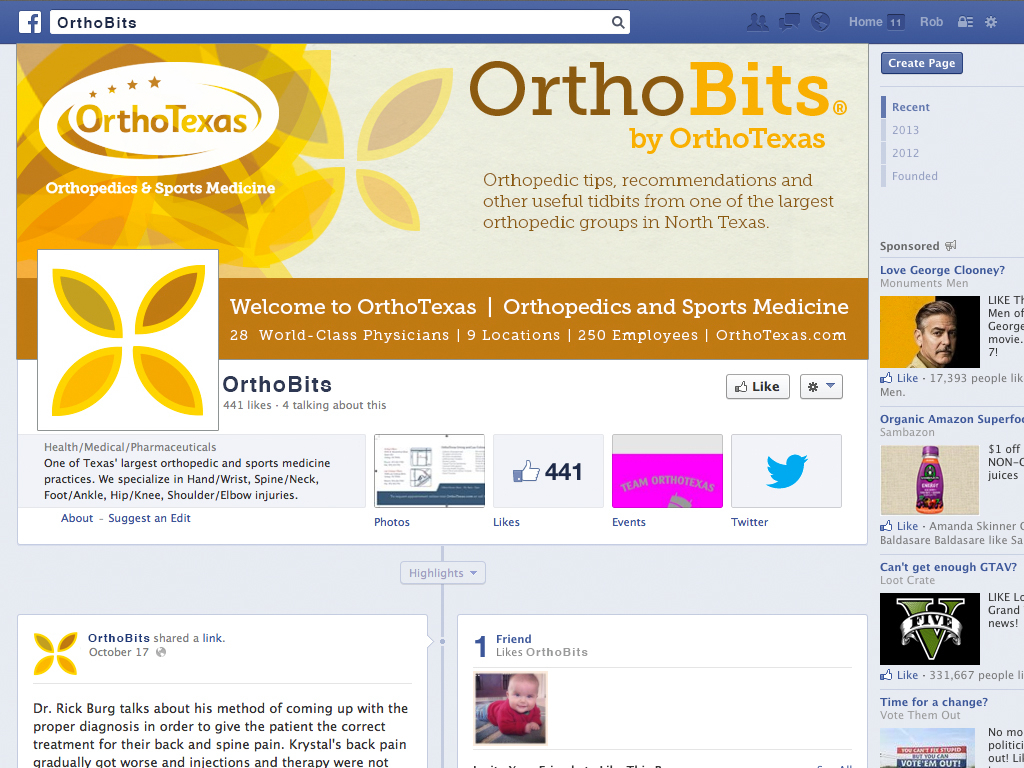The height and width of the screenshot is (768, 1024).
Task: Click the baby friend photo
Action: pos(510,709)
